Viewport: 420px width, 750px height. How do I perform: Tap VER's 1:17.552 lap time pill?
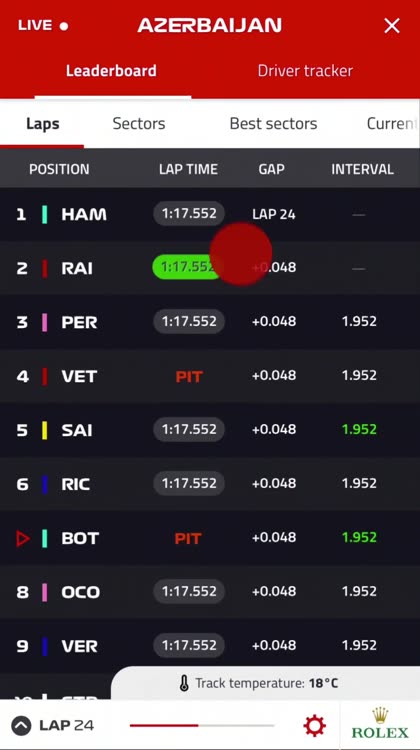(188, 645)
